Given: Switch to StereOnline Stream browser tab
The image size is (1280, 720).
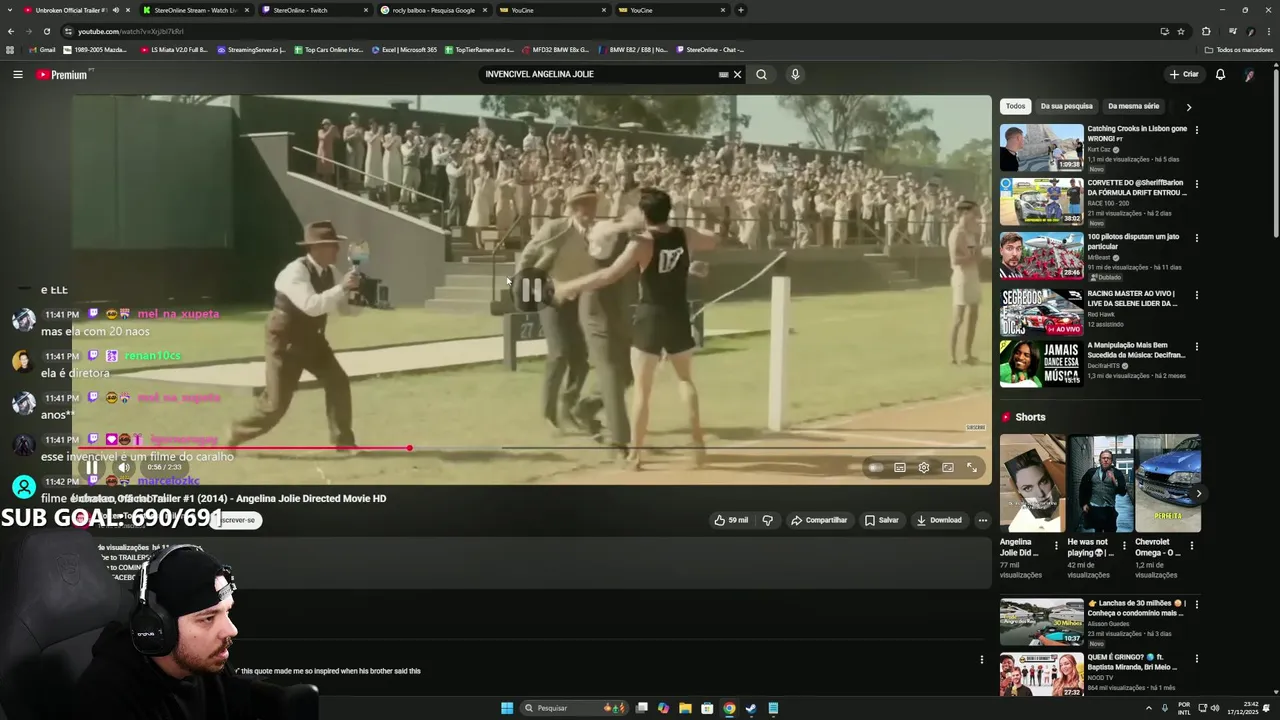Looking at the screenshot, I should (194, 10).
